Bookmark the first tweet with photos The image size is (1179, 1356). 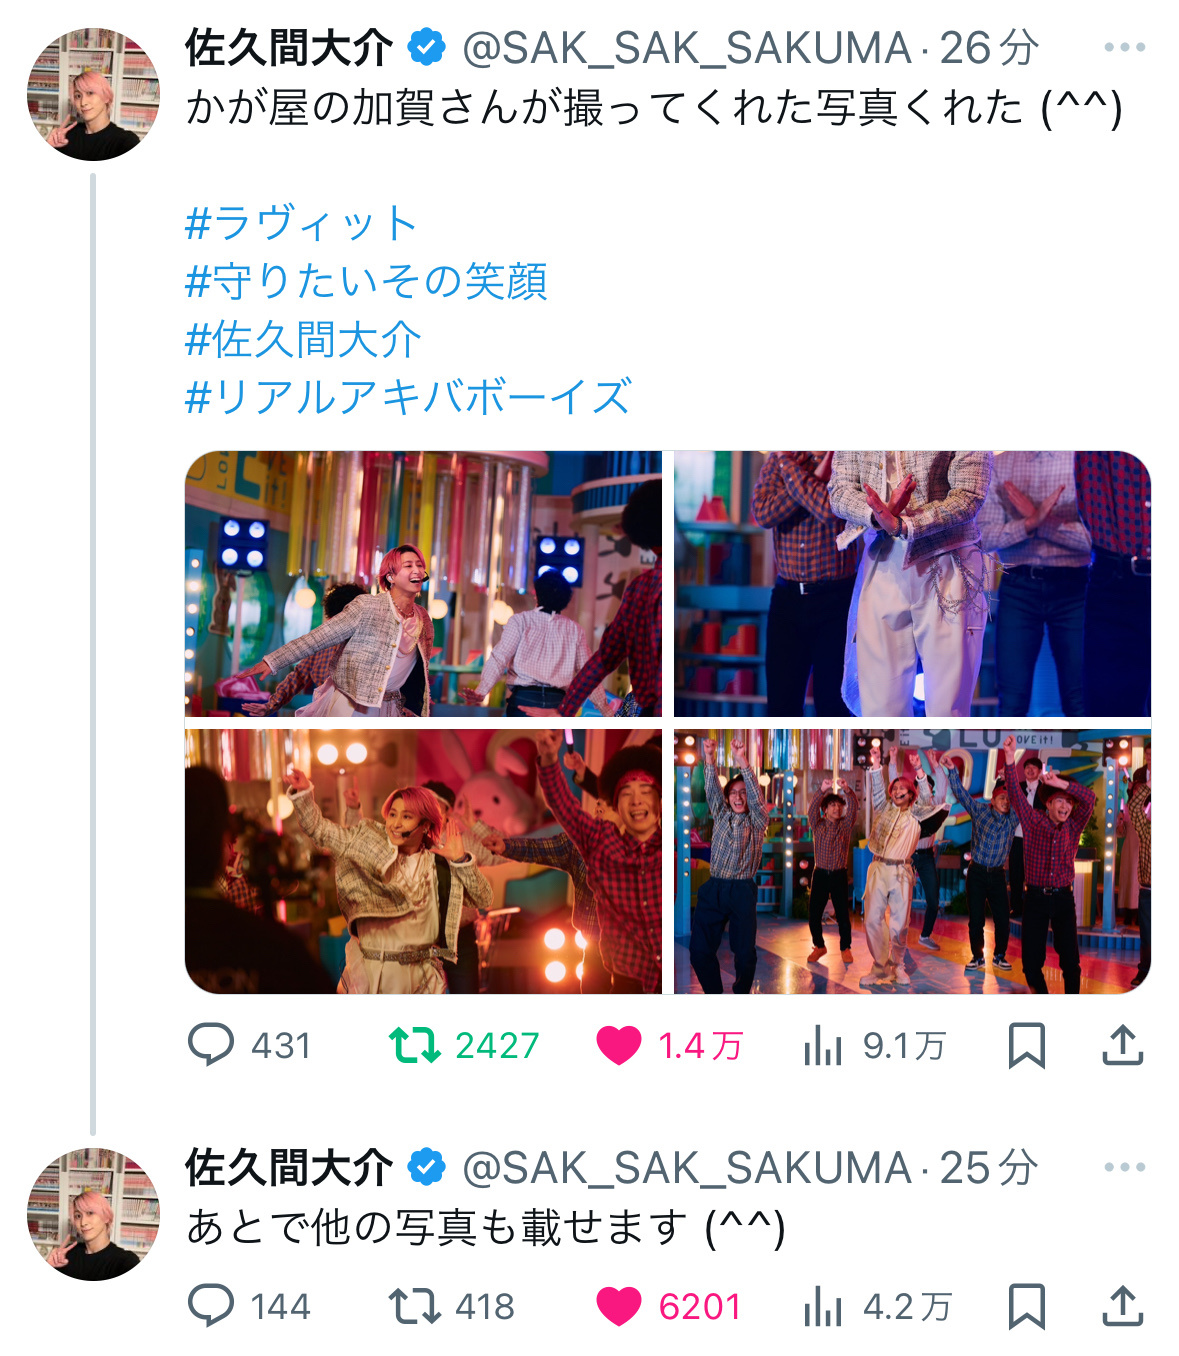click(x=1026, y=1046)
